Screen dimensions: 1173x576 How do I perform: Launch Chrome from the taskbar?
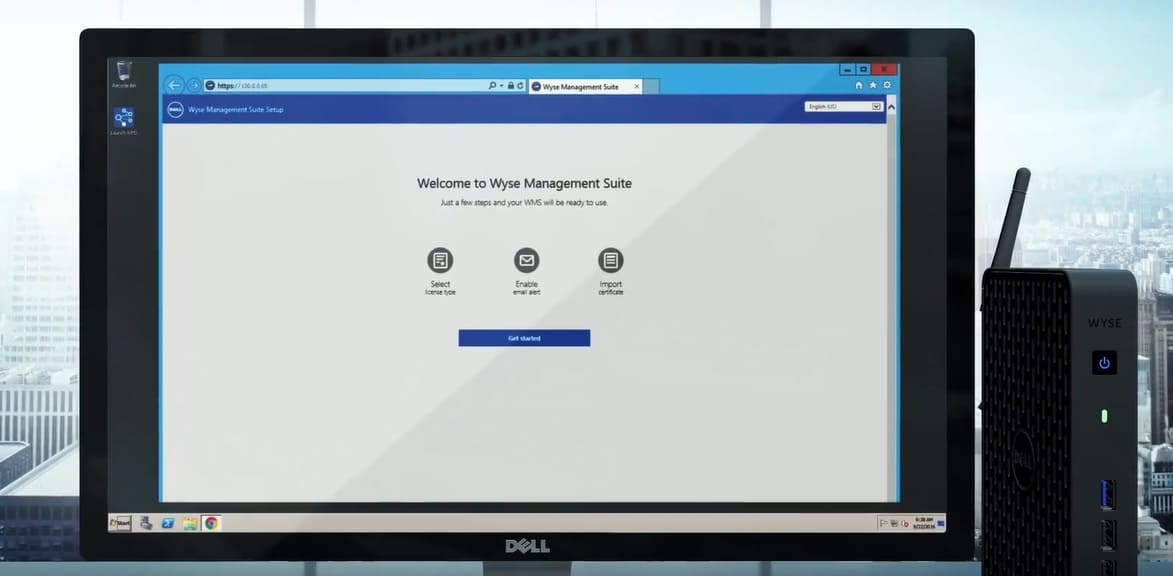point(211,523)
